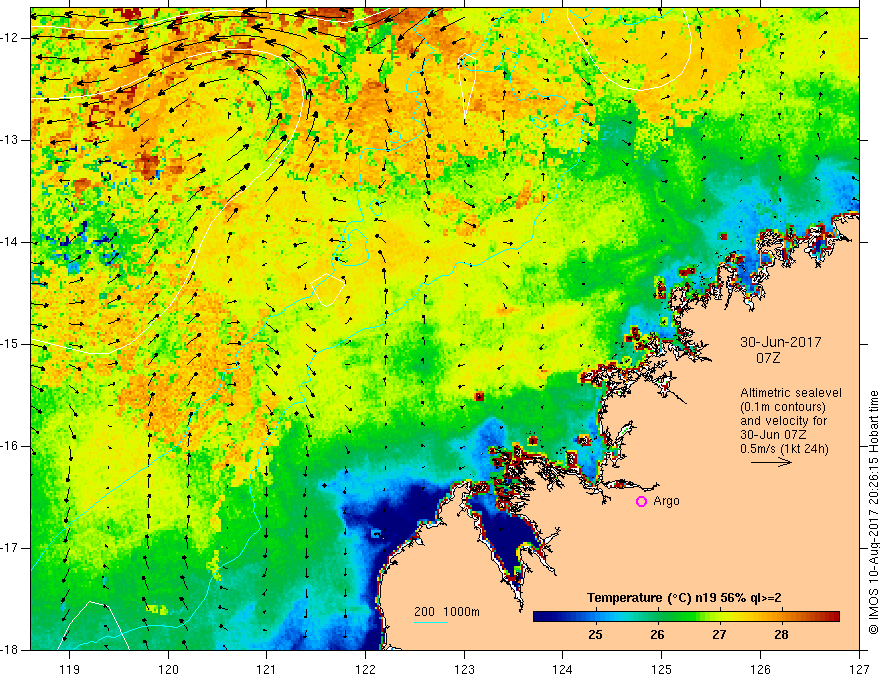880x680 pixels.
Task: Click latitude axis label -14
Action: coord(11,242)
